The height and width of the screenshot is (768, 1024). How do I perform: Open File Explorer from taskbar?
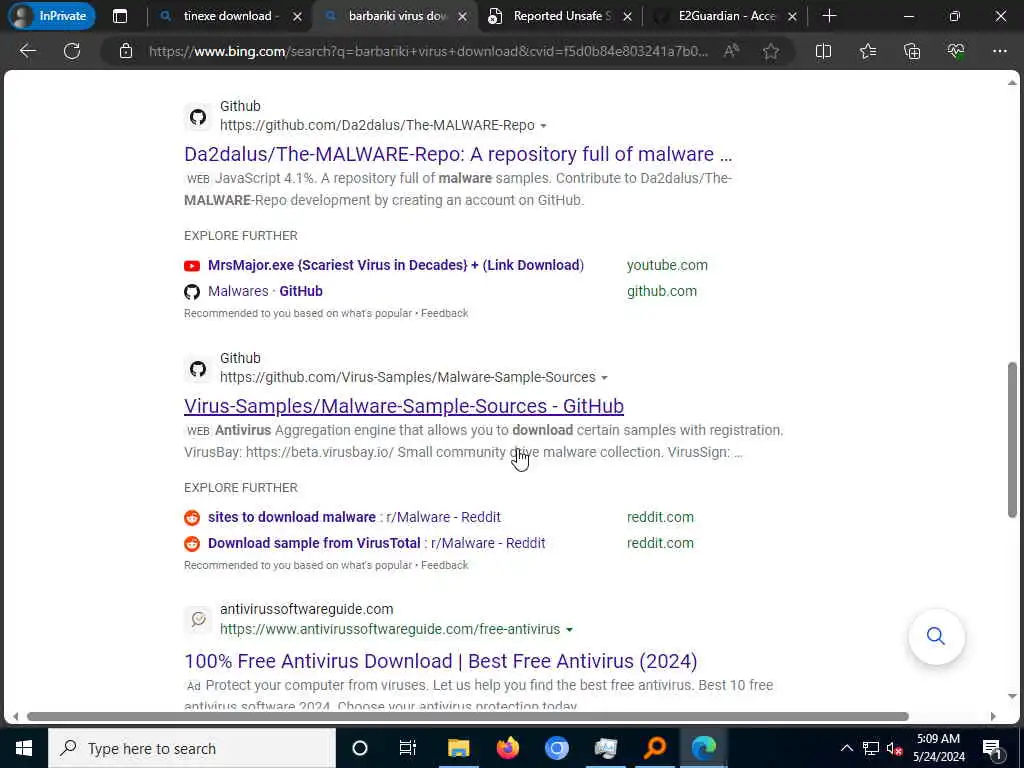(458, 748)
